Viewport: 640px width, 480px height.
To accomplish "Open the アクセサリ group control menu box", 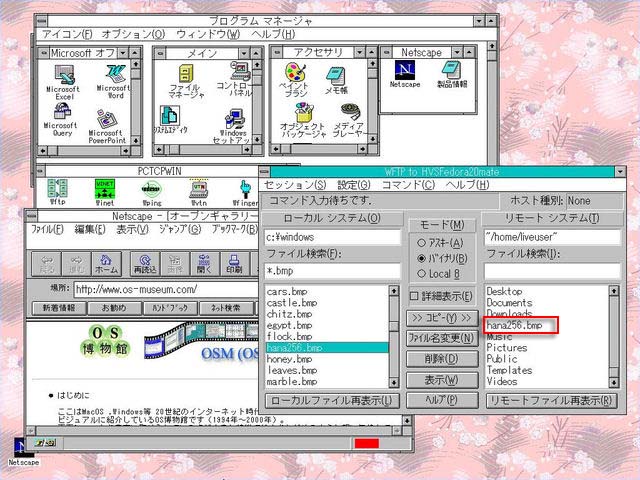I will pyautogui.click(x=276, y=52).
